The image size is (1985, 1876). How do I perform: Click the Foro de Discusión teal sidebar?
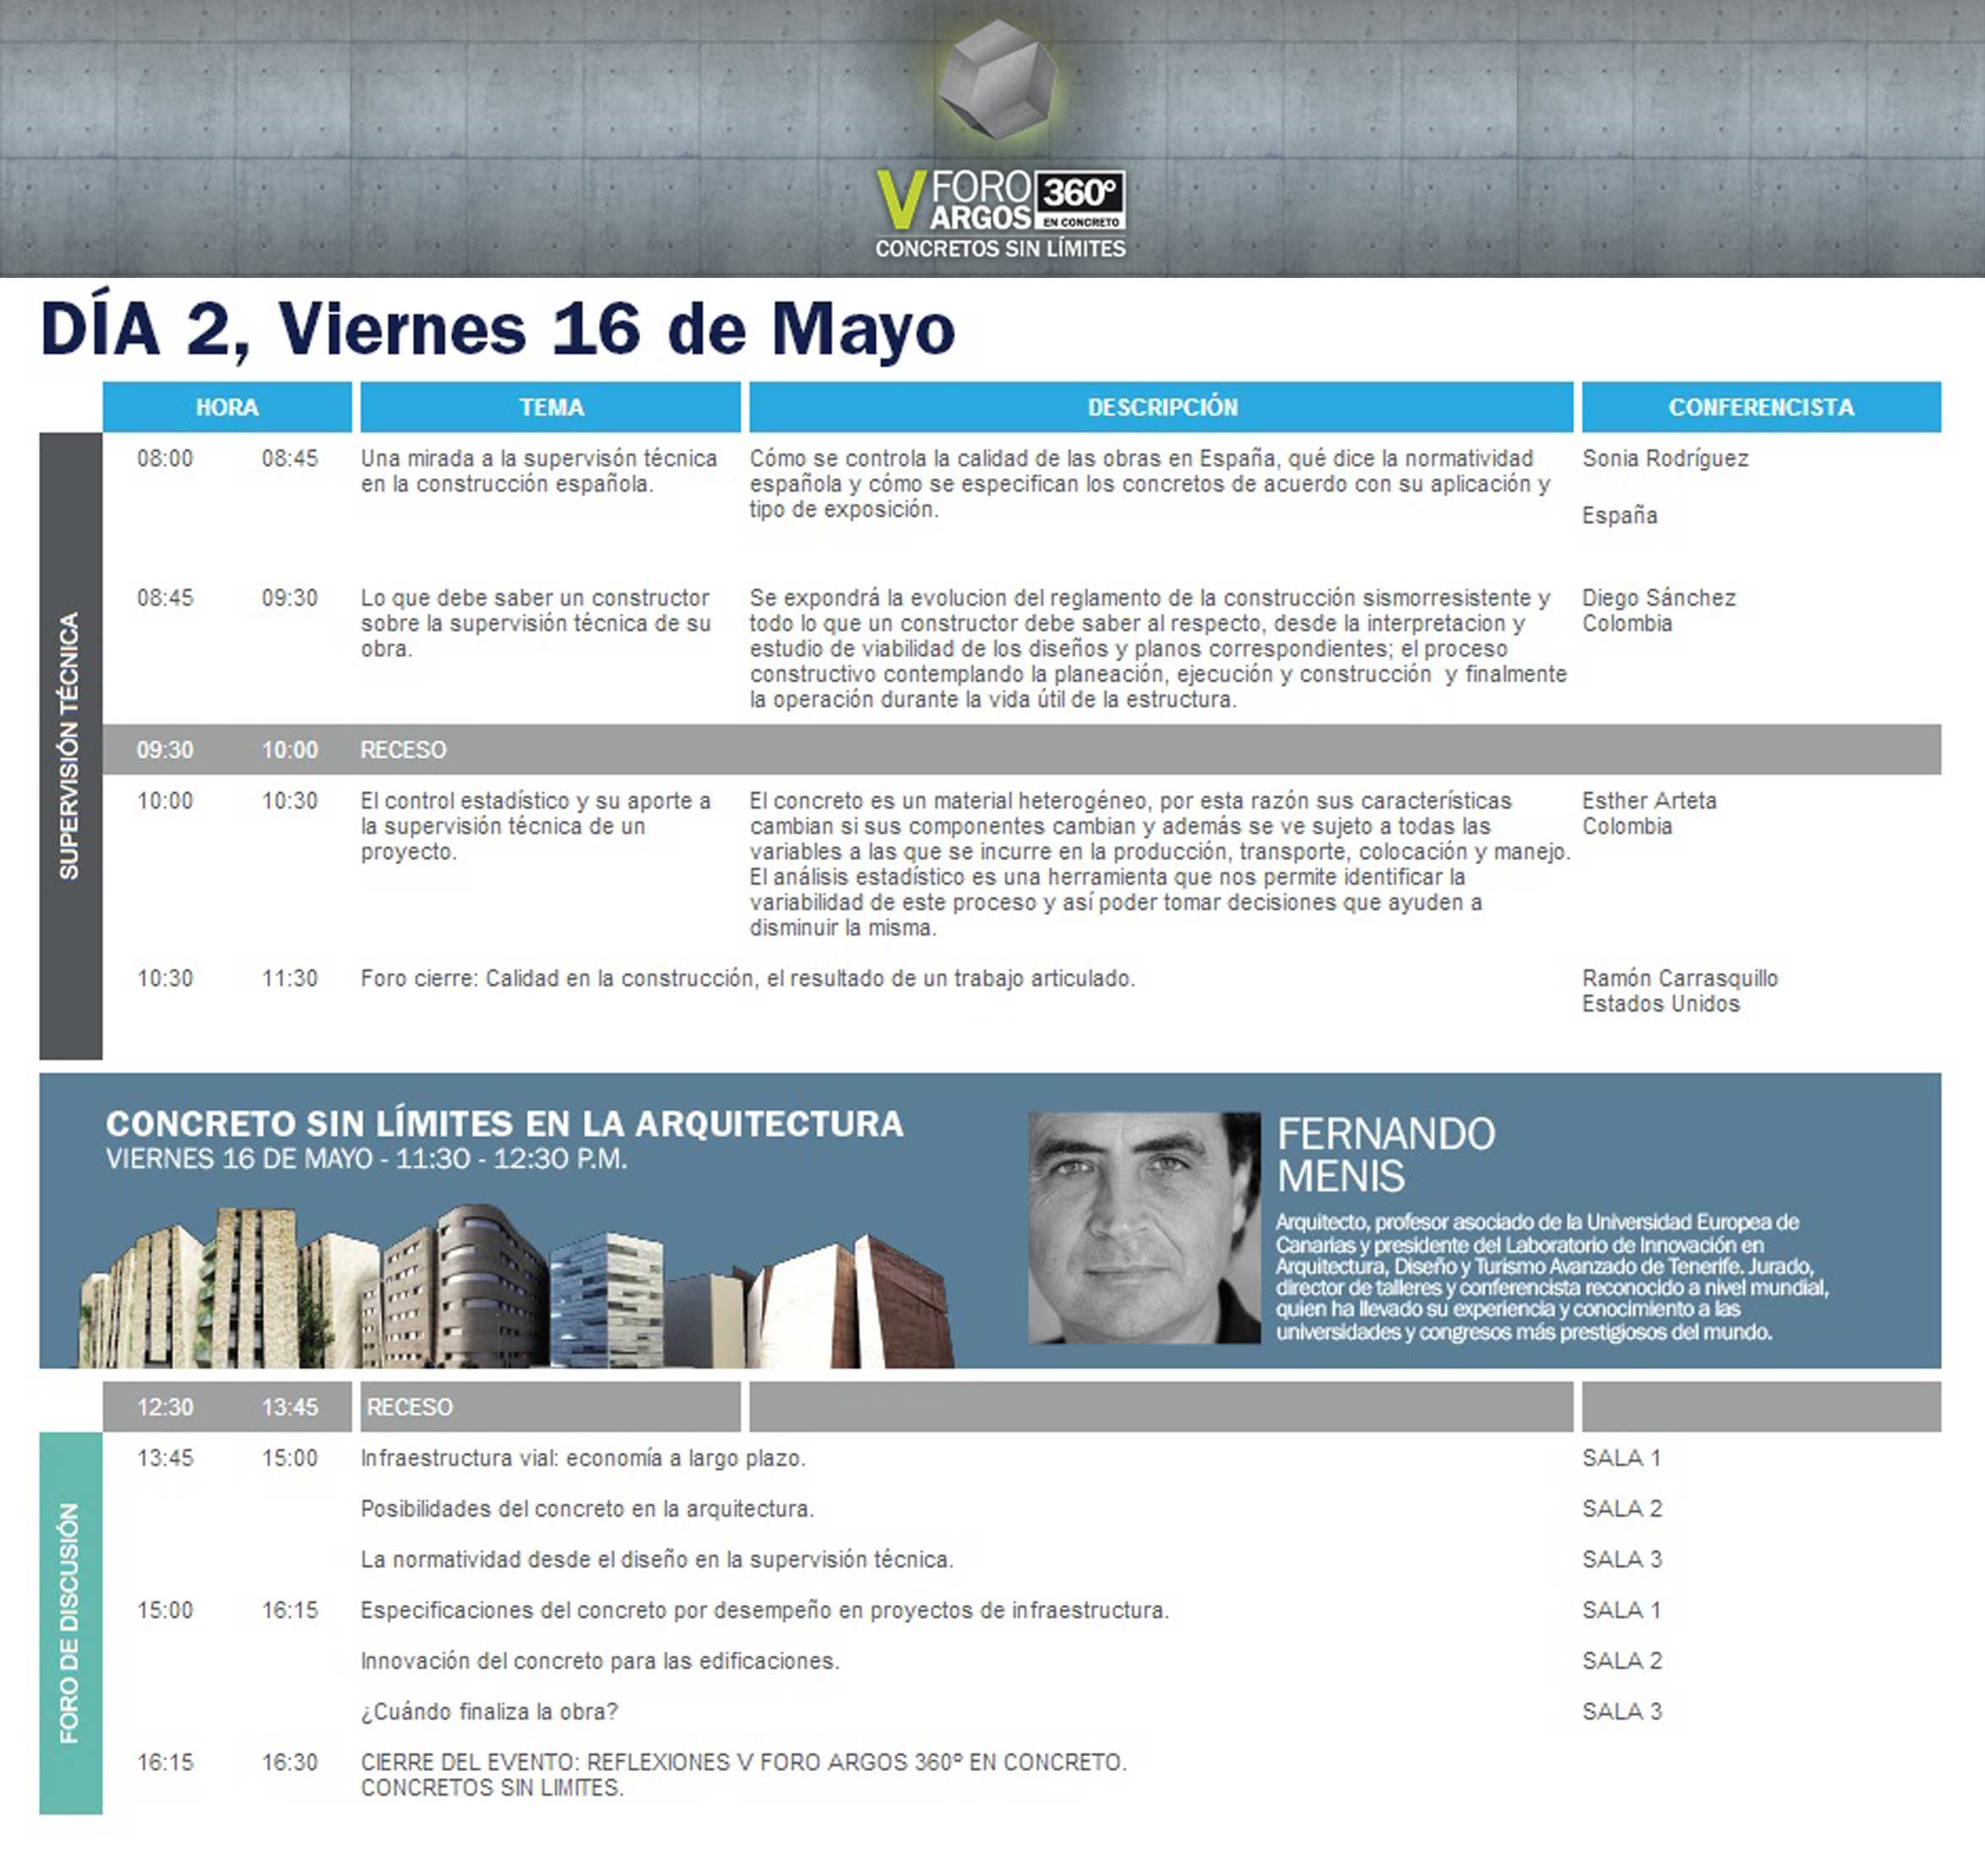(x=70, y=1622)
